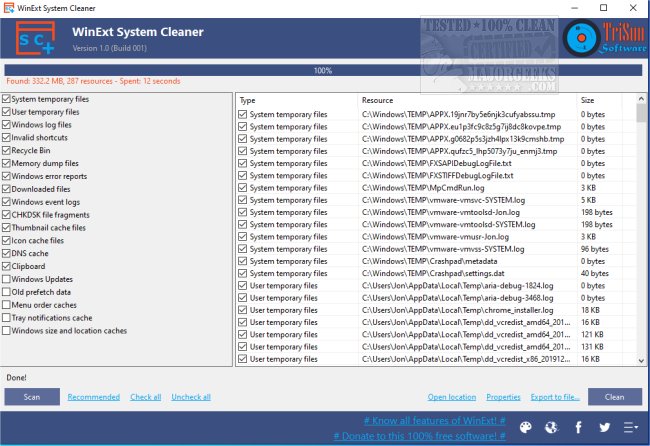Toggle Thumbnail cache files checkbox
The width and height of the screenshot is (650, 446).
coord(6,228)
